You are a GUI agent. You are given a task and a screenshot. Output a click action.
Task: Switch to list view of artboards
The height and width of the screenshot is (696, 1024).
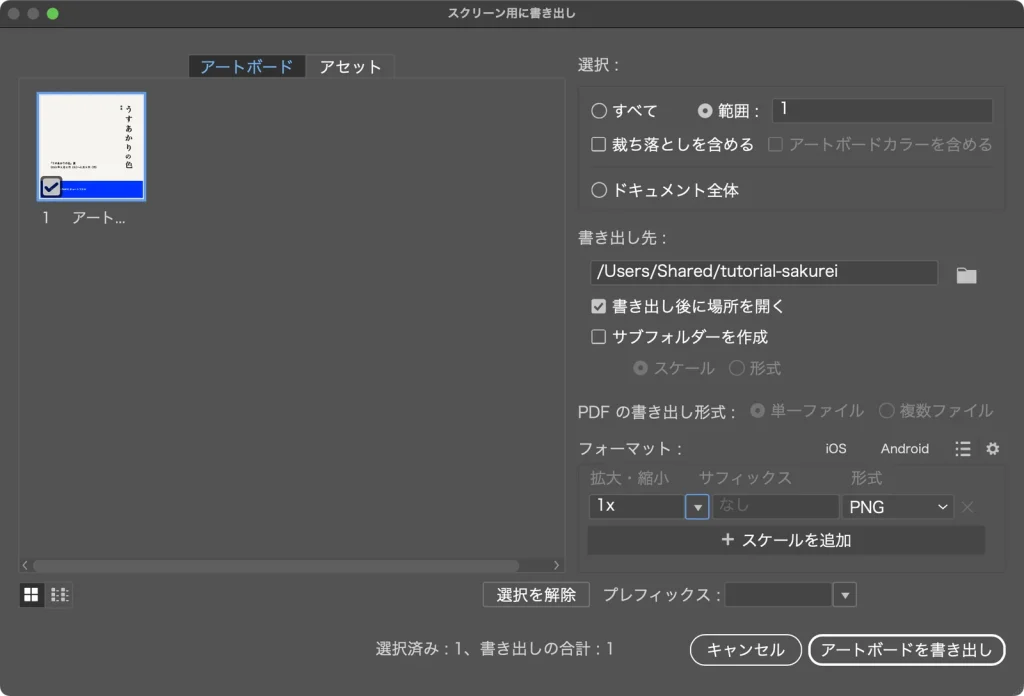59,595
